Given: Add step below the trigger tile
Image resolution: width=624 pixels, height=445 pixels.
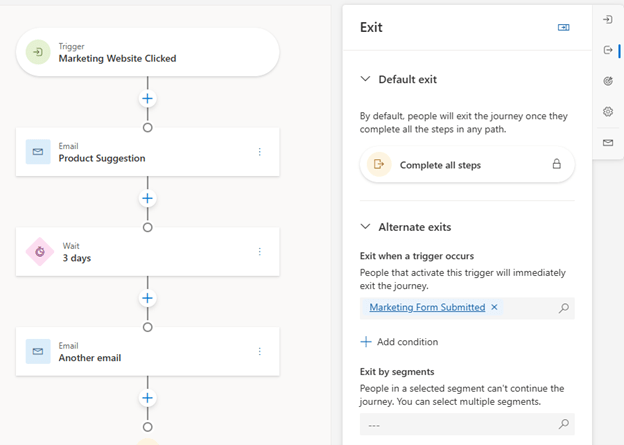Looking at the screenshot, I should tap(148, 99).
